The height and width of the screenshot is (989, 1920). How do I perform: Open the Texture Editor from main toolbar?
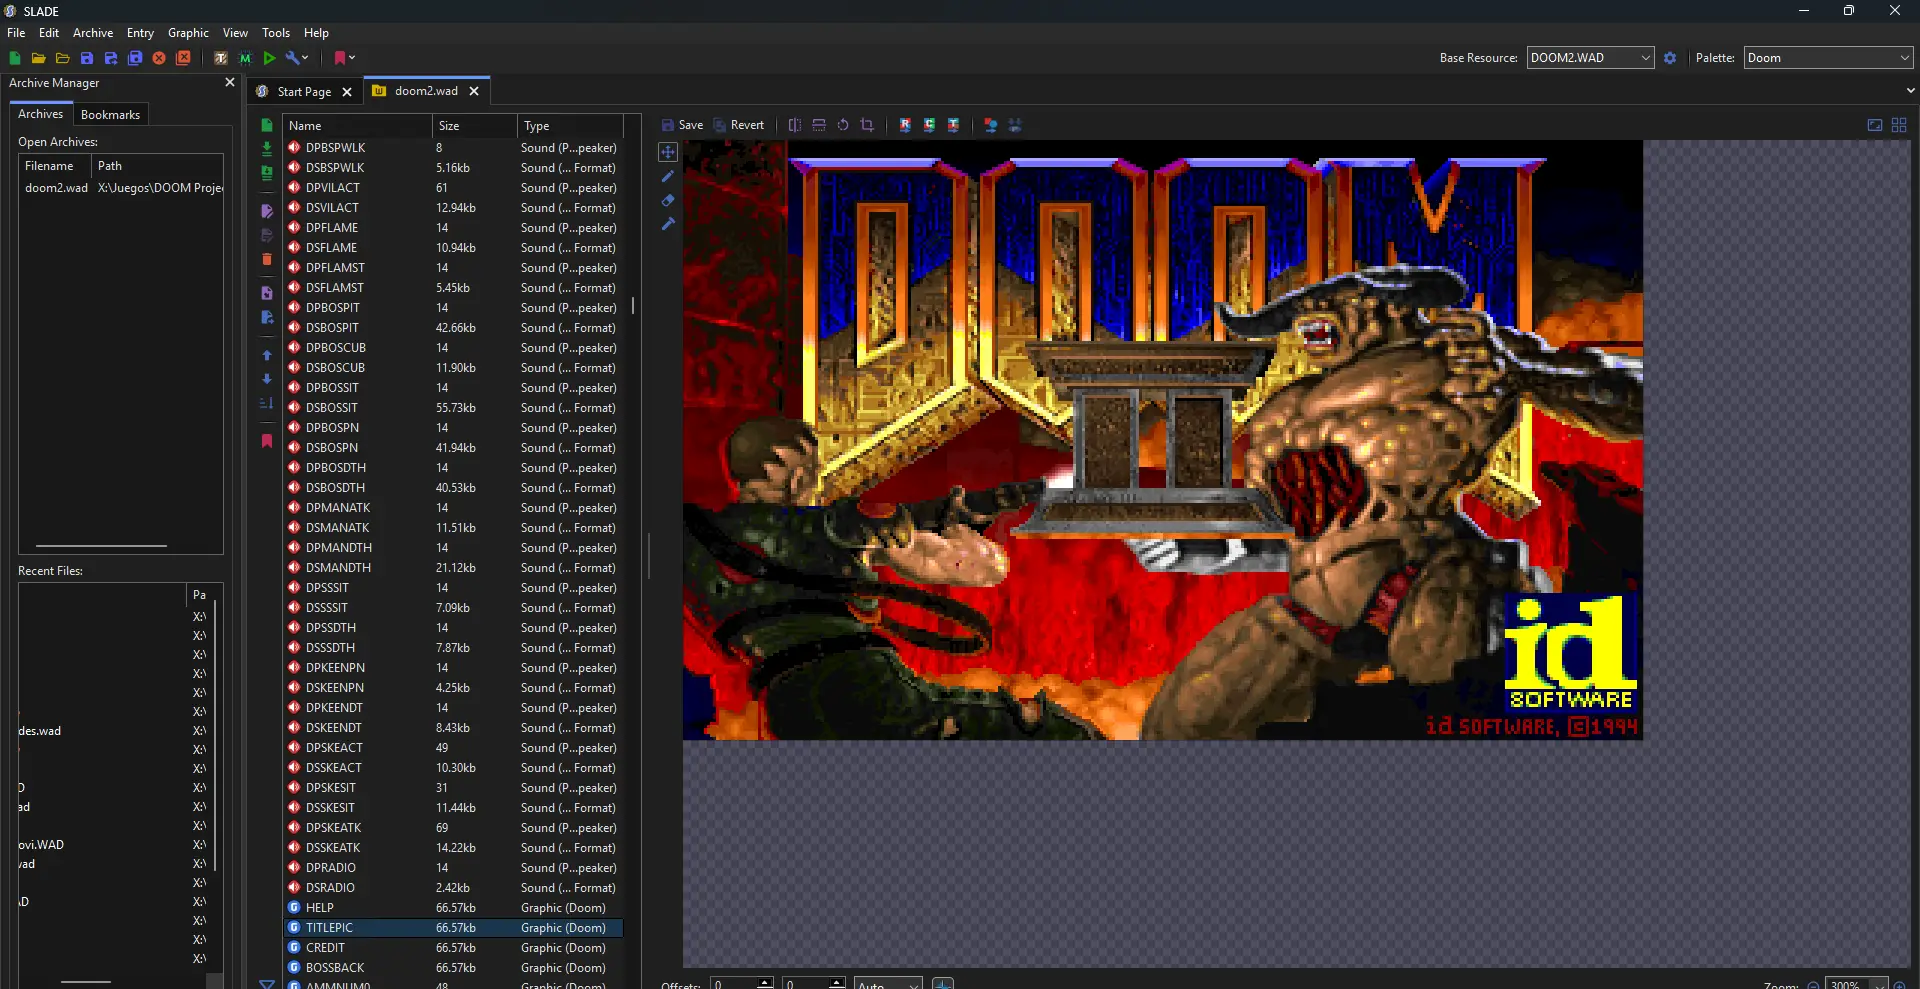pyautogui.click(x=221, y=58)
